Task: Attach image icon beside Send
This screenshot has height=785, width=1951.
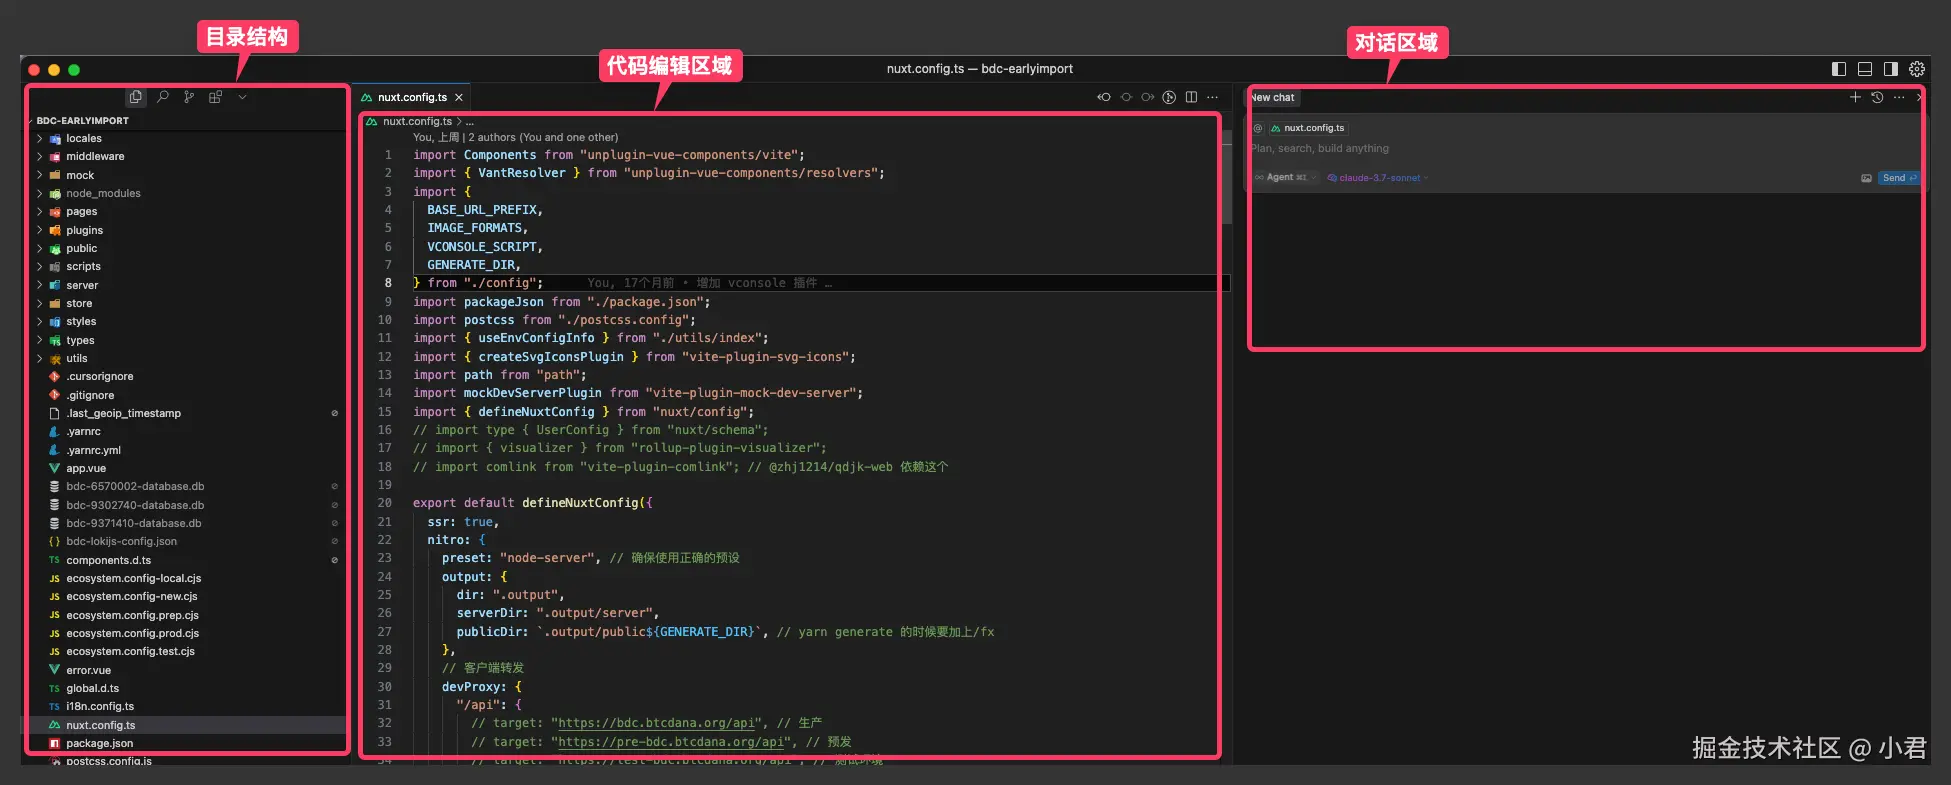Action: point(1866,178)
